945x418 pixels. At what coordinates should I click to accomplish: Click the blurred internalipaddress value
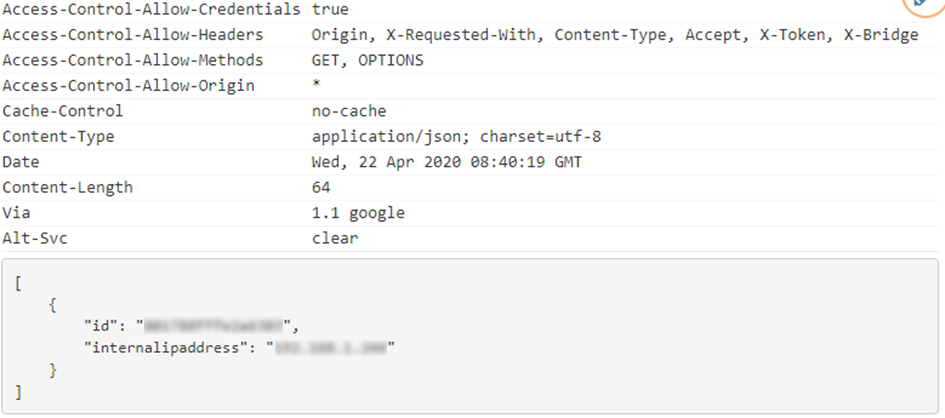[x=331, y=348]
